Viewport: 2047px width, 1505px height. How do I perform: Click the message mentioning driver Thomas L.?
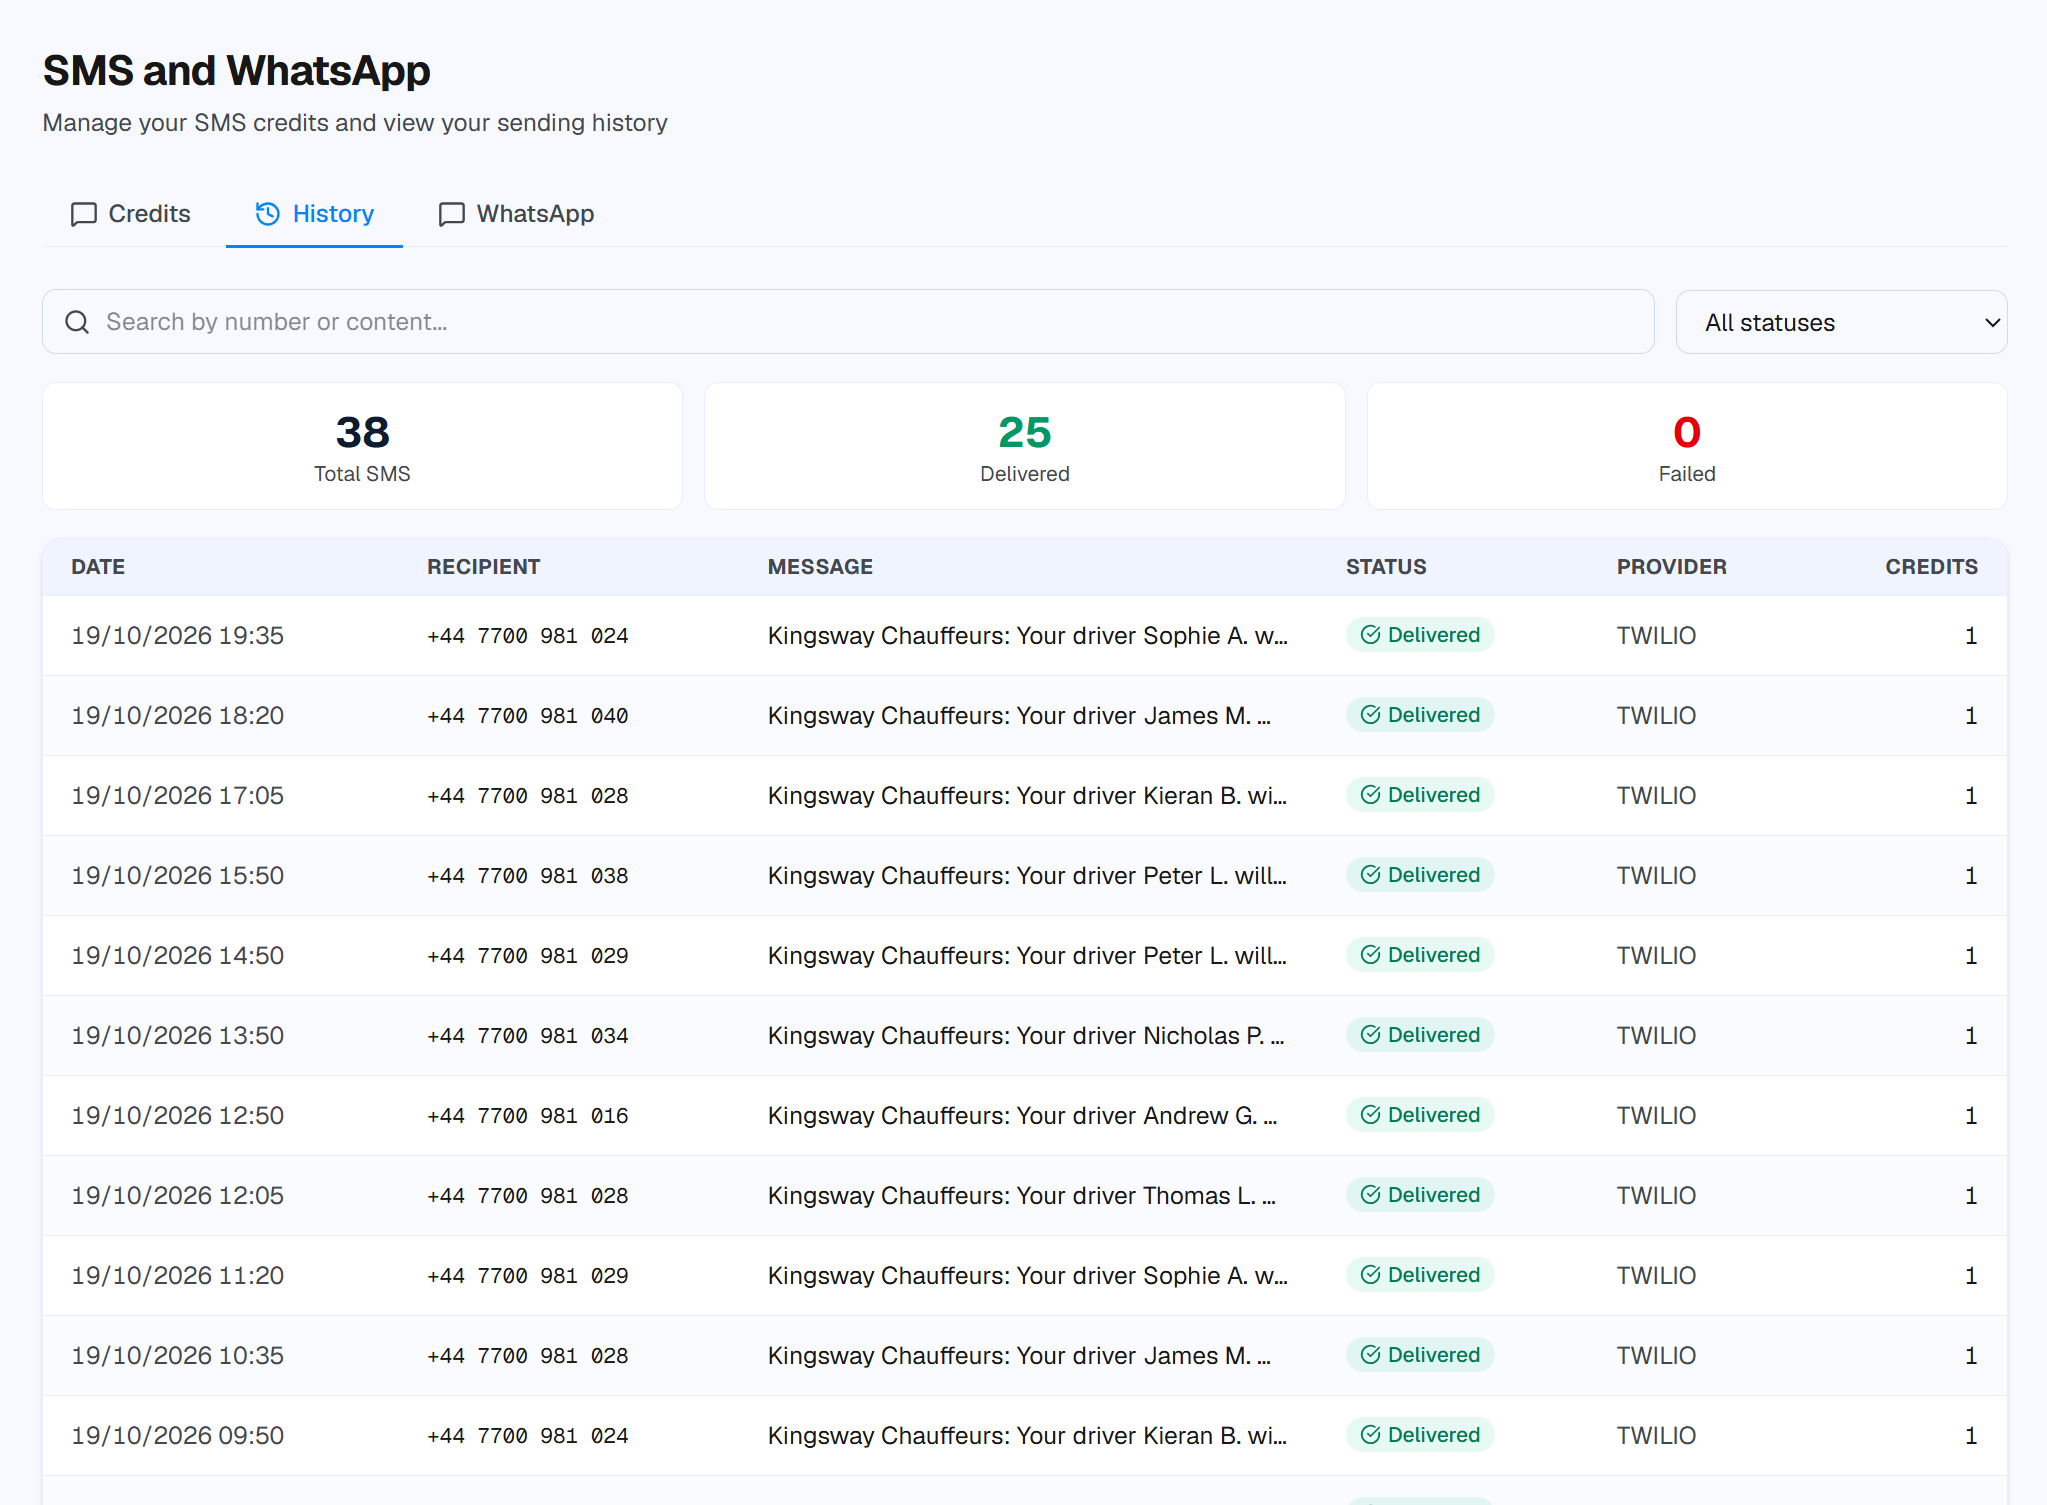click(x=1022, y=1196)
